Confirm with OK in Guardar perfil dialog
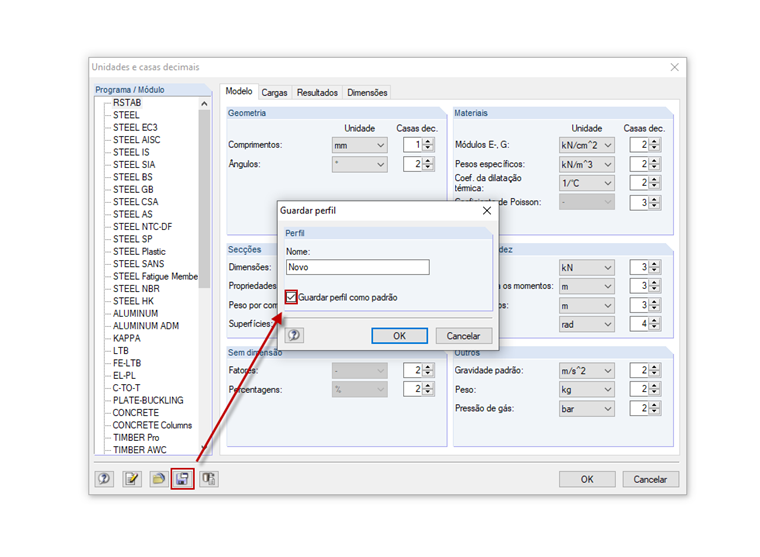The width and height of the screenshot is (760, 557). click(x=399, y=336)
